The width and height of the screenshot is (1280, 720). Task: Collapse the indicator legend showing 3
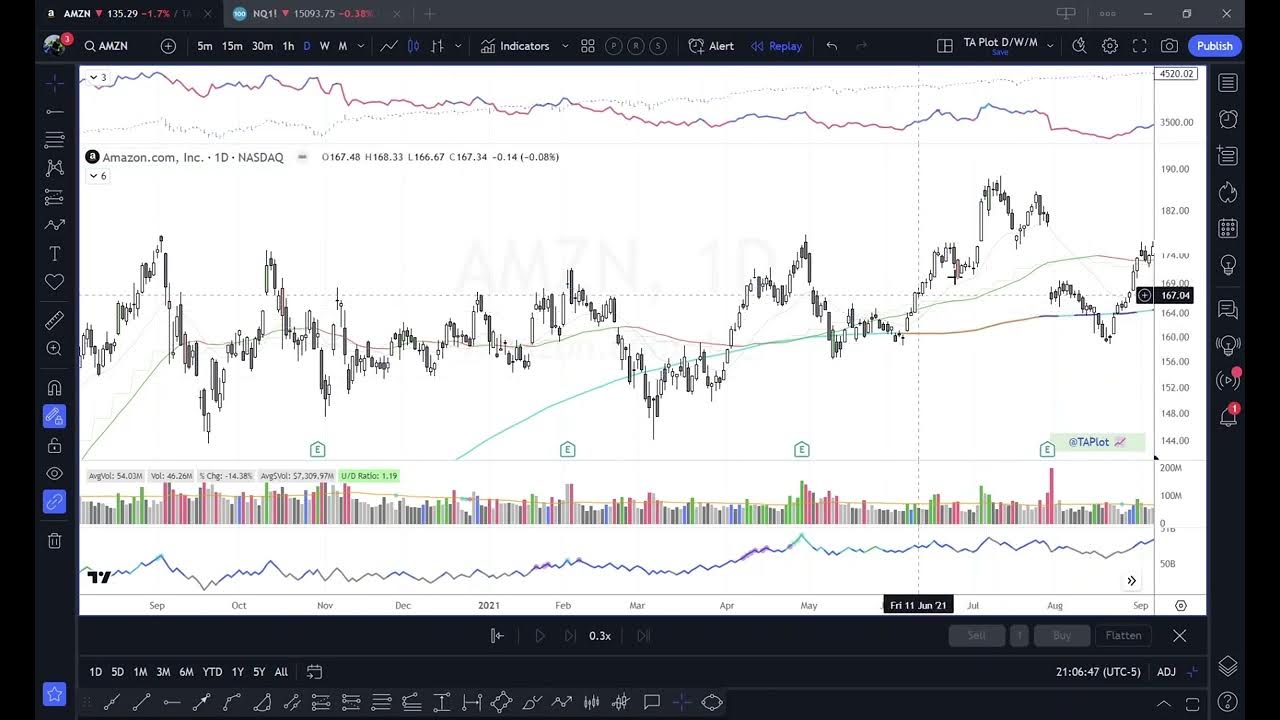click(99, 77)
